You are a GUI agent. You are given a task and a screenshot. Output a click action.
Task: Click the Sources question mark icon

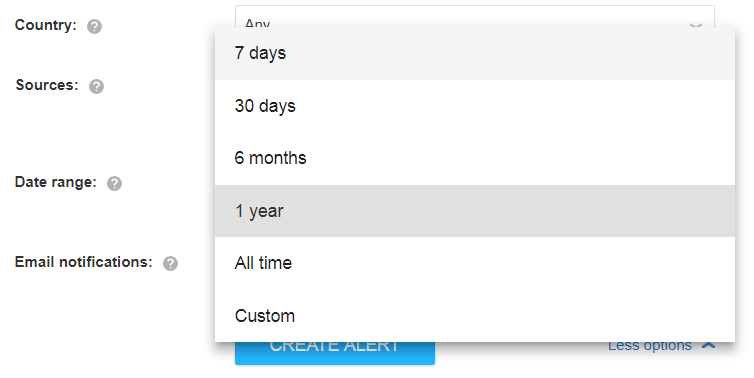click(x=96, y=86)
